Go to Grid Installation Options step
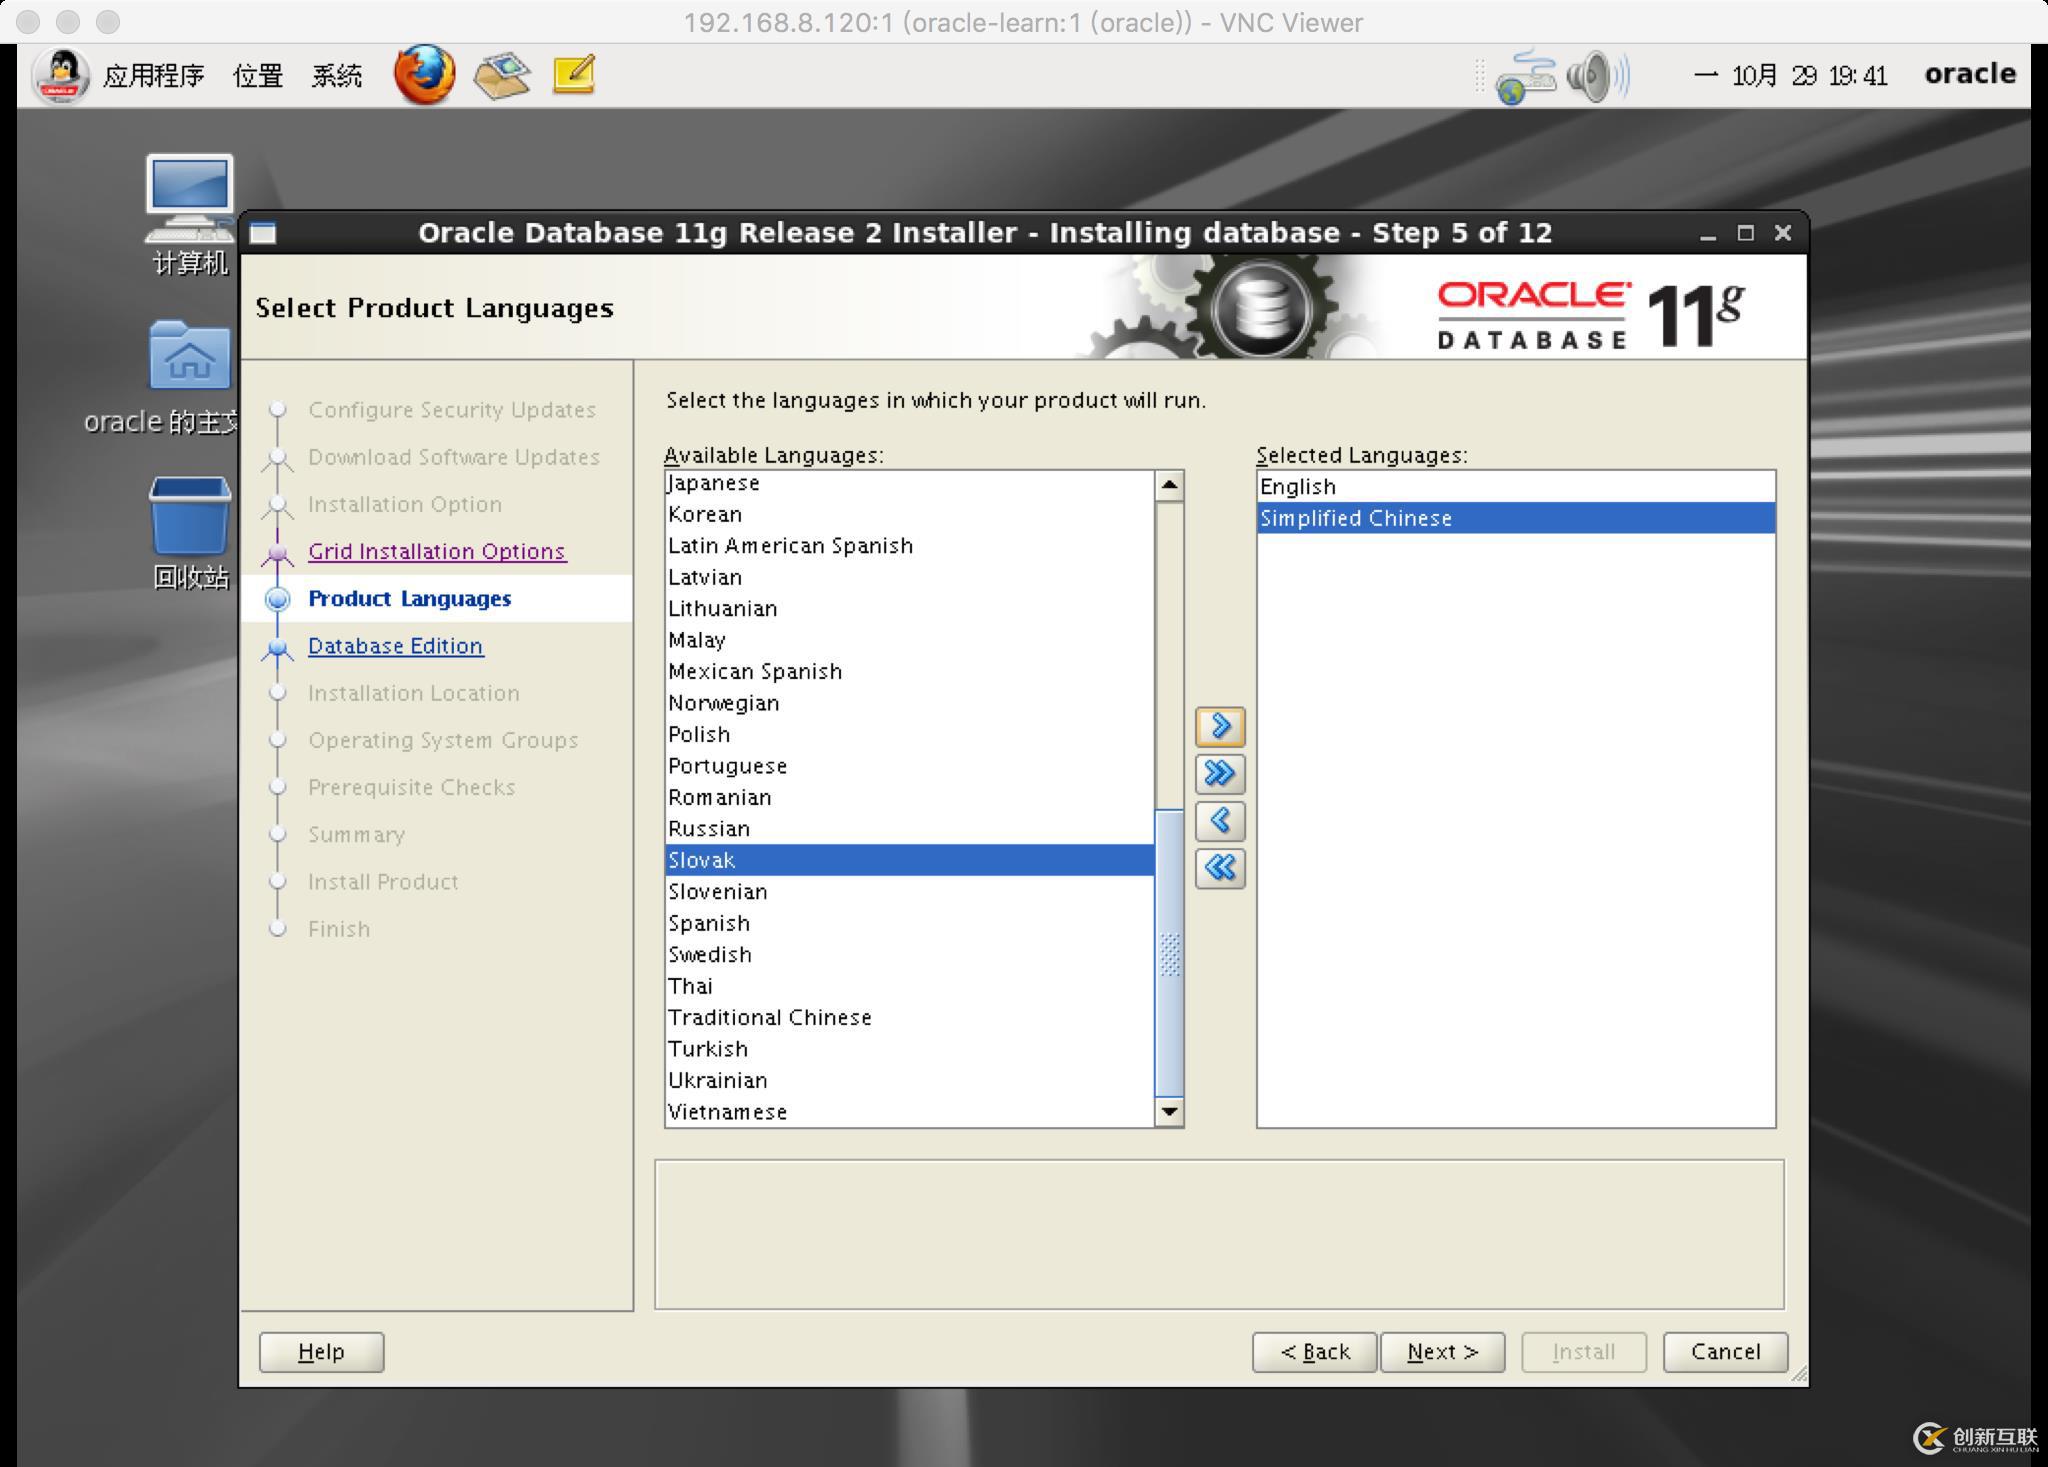 pyautogui.click(x=437, y=551)
